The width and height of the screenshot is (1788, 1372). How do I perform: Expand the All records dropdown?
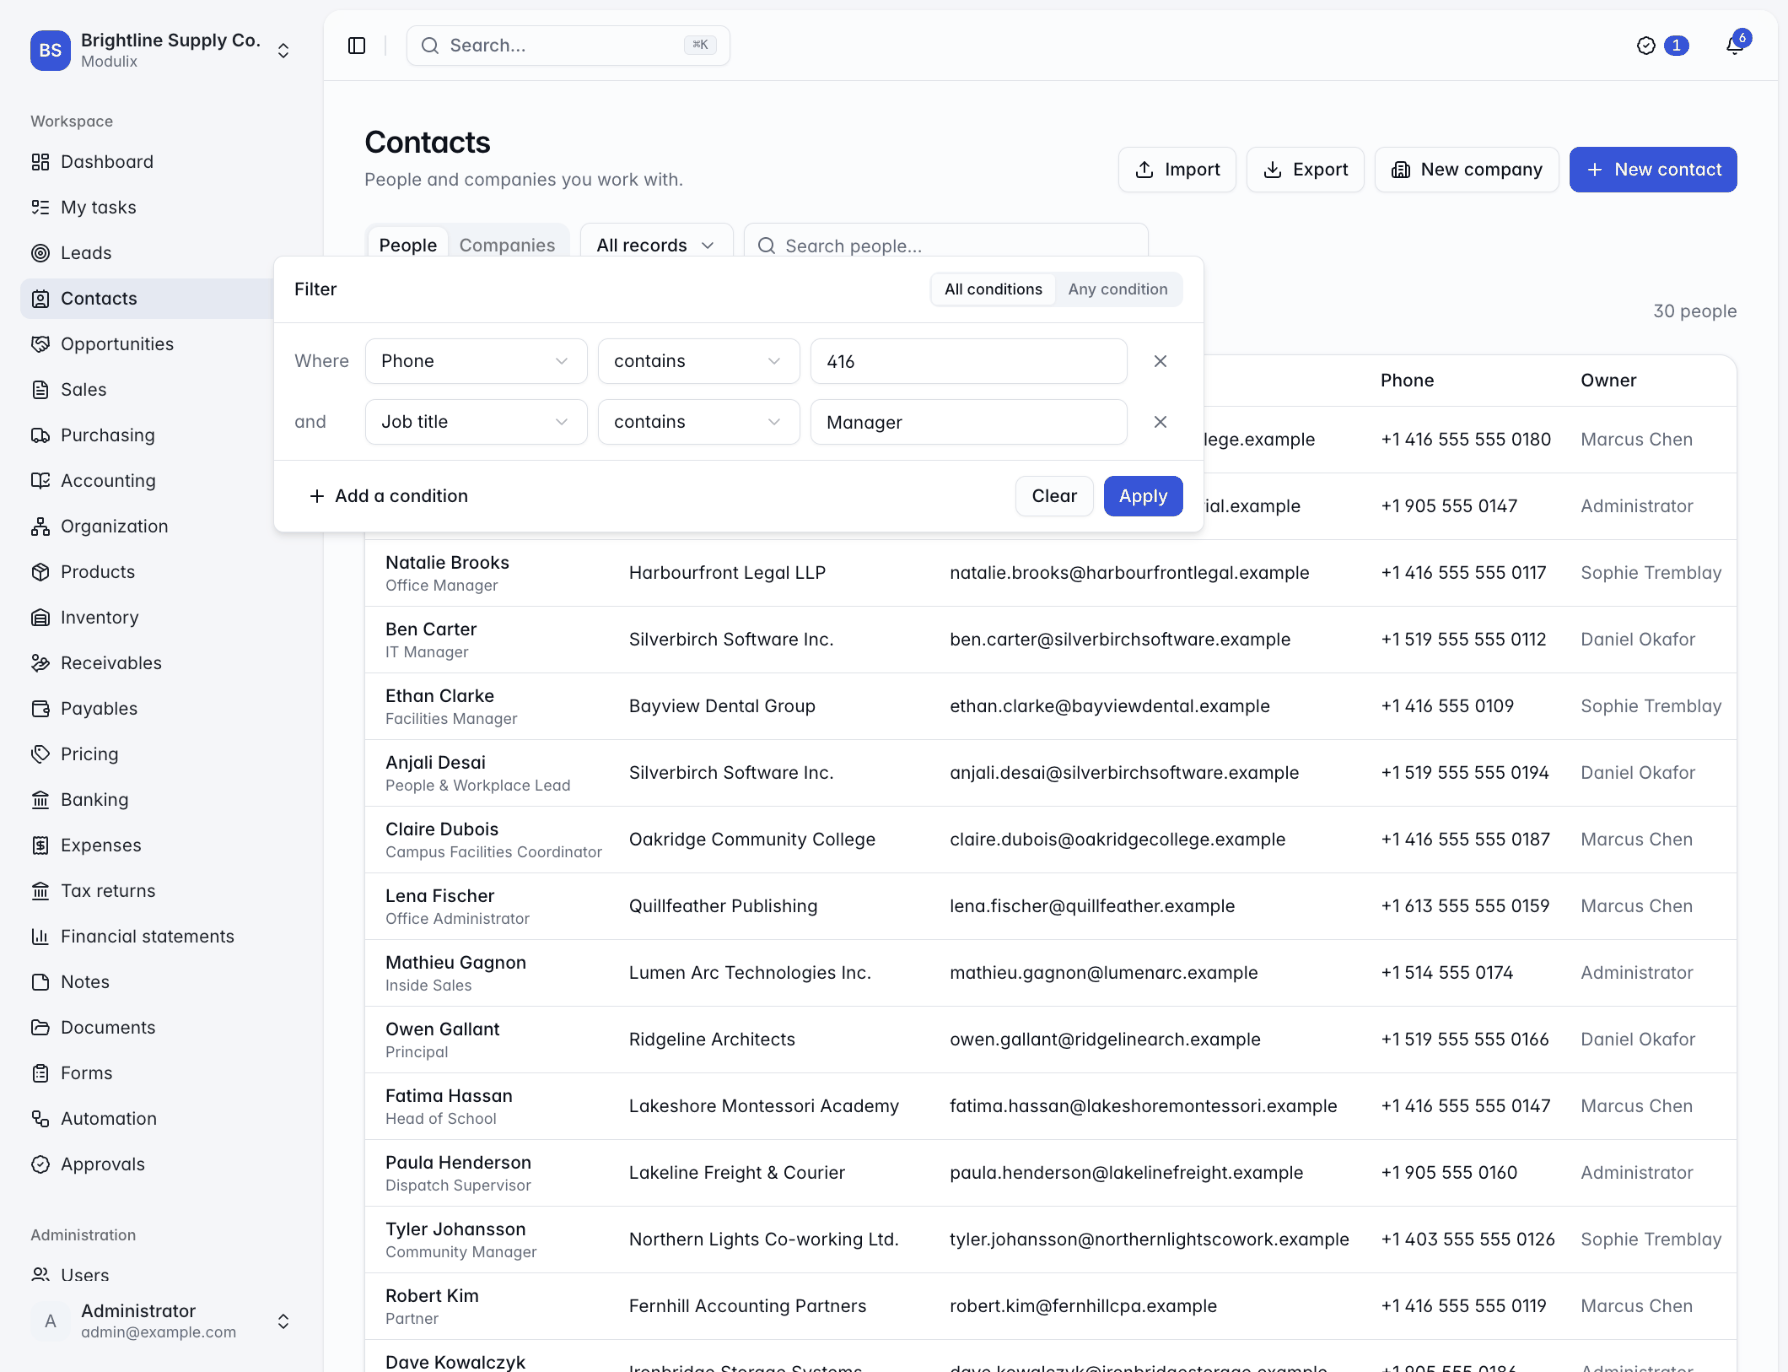click(x=656, y=245)
